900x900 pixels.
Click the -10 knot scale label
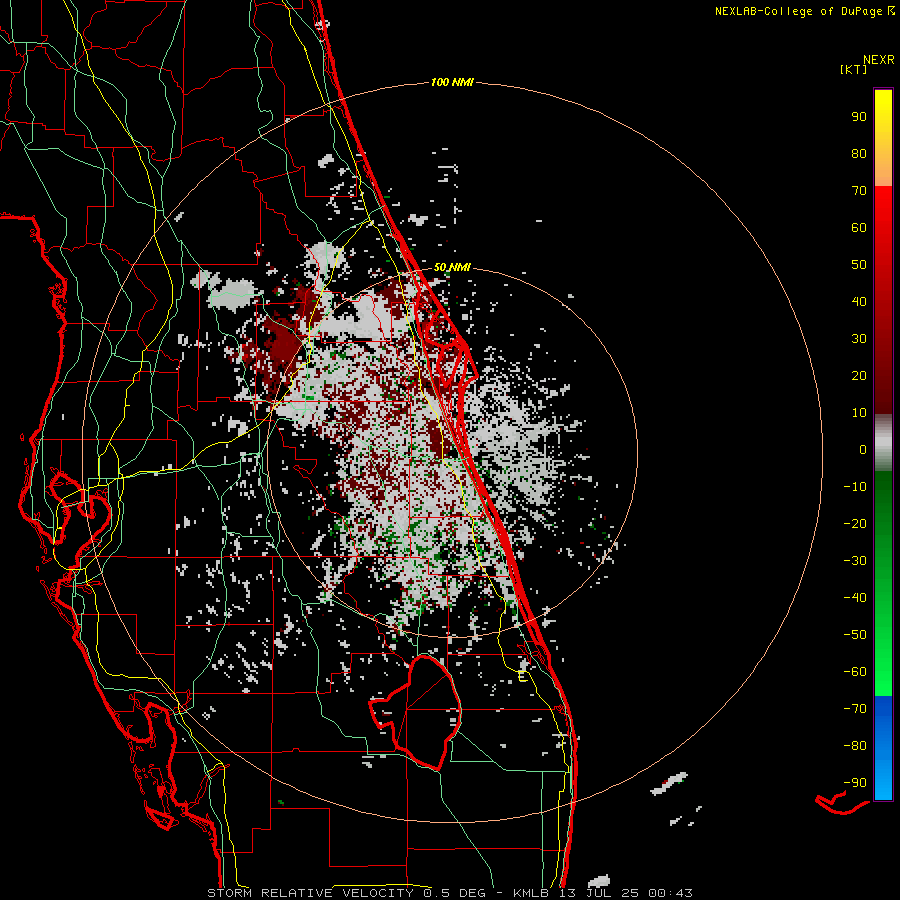[x=855, y=487]
